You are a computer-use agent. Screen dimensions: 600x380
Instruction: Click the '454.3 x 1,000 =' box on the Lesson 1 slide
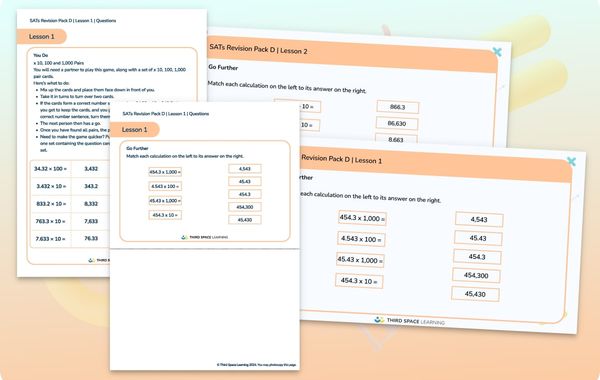[x=362, y=218]
